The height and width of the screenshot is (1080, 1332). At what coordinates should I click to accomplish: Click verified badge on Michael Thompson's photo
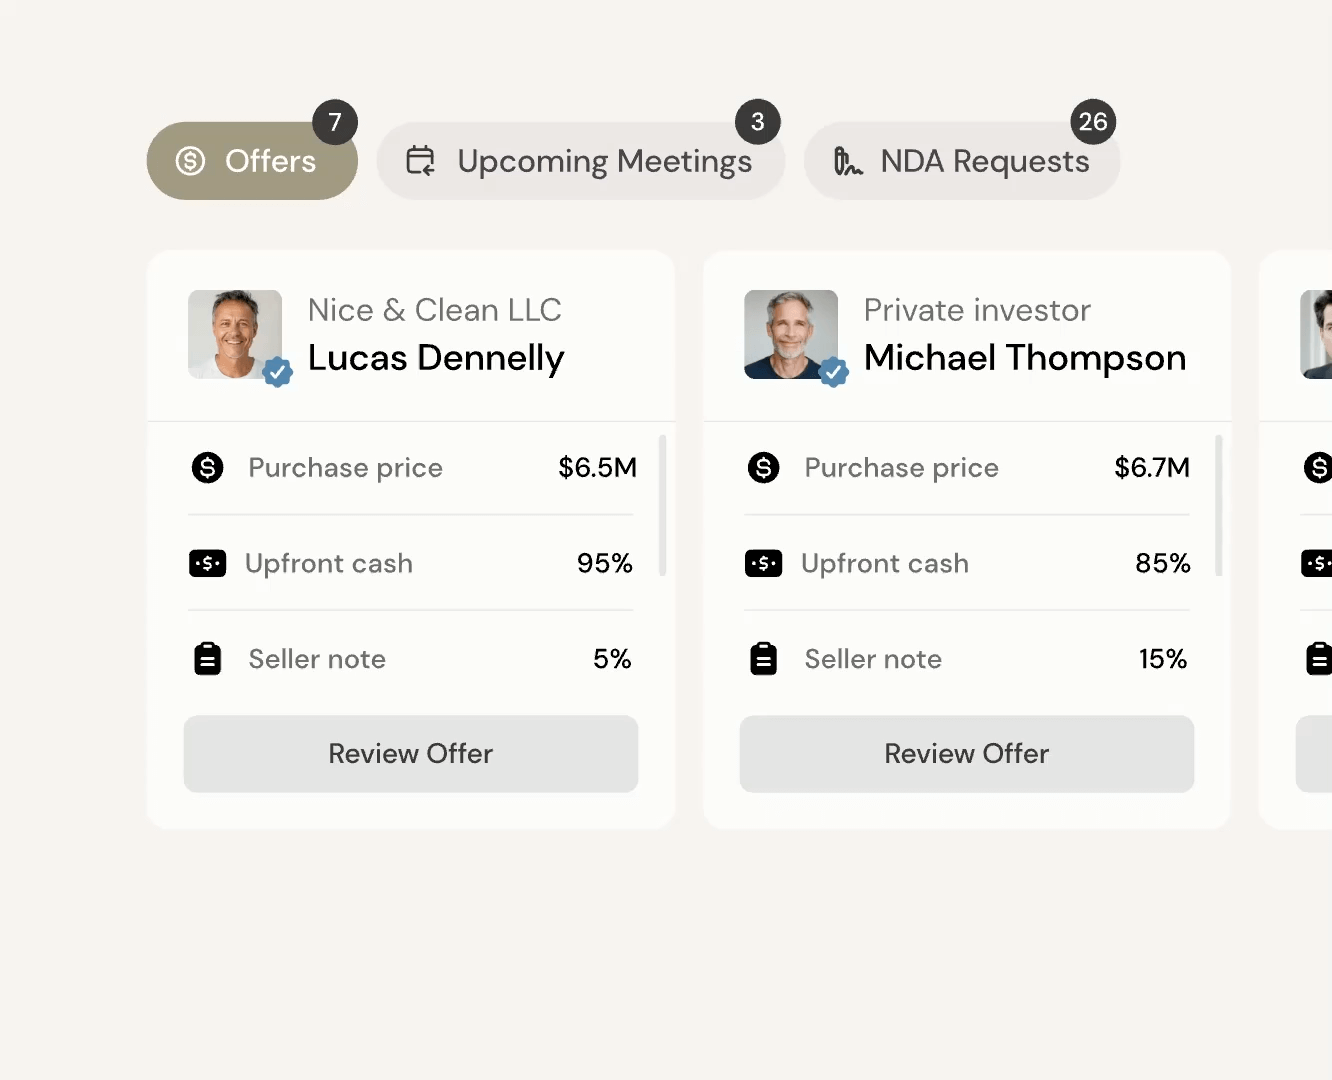click(x=833, y=373)
